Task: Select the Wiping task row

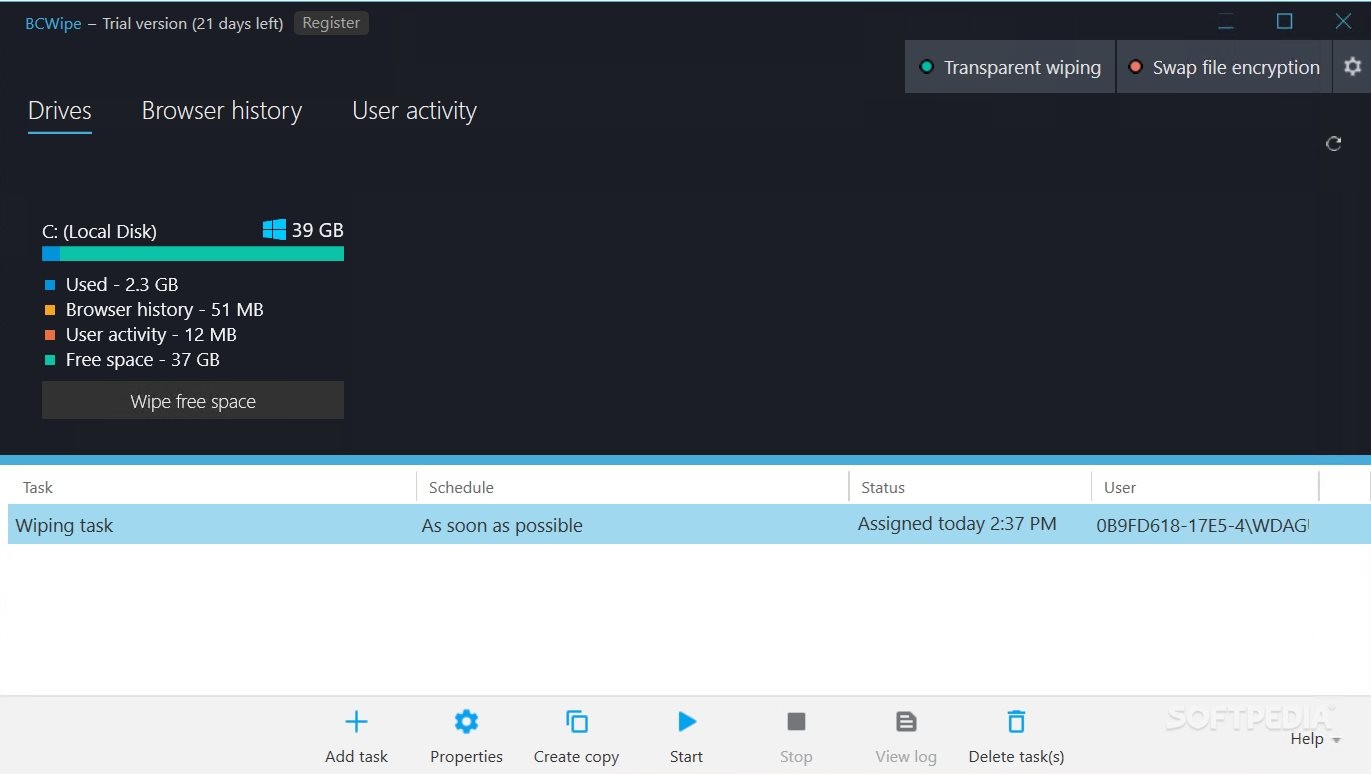Action: (x=689, y=525)
